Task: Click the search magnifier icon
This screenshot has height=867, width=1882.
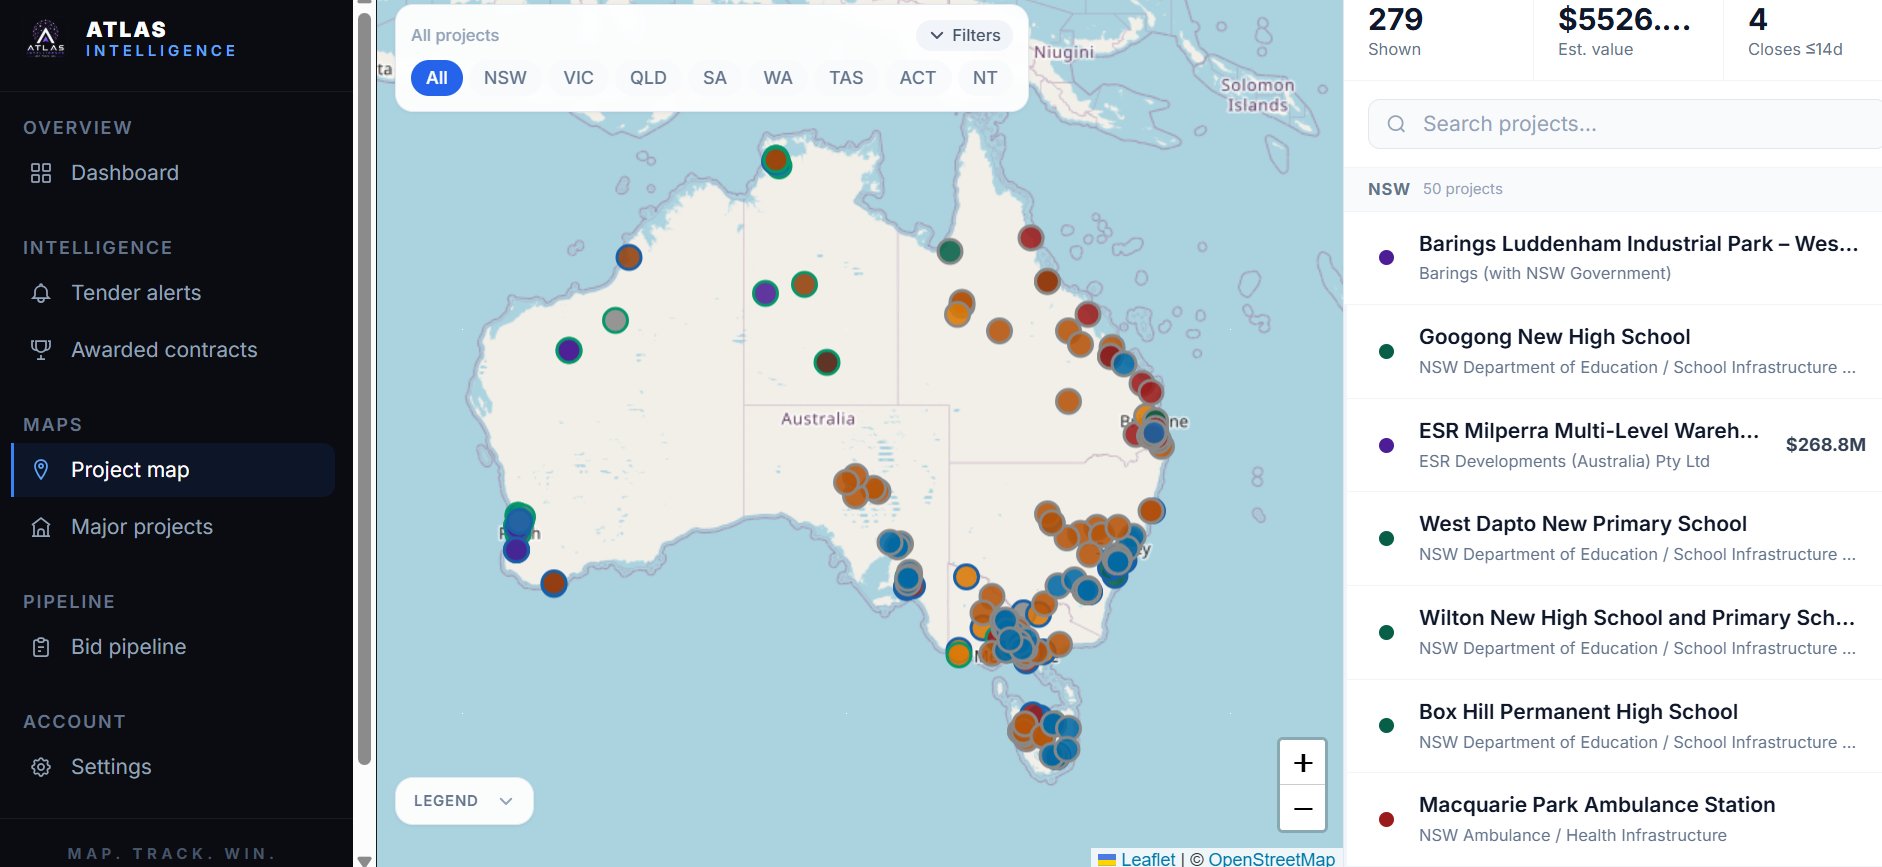Action: [1397, 124]
